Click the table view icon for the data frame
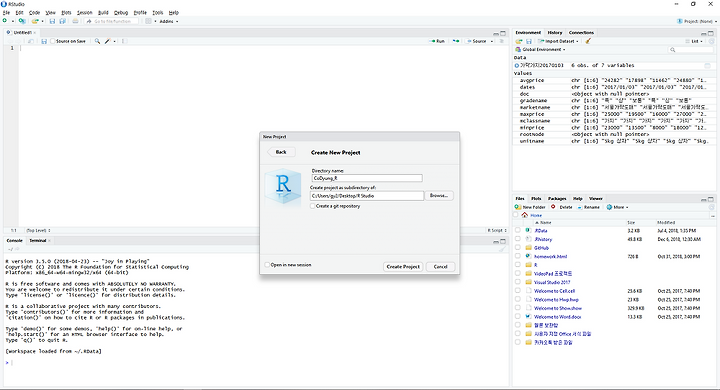The height and width of the screenshot is (390, 720). [708, 66]
